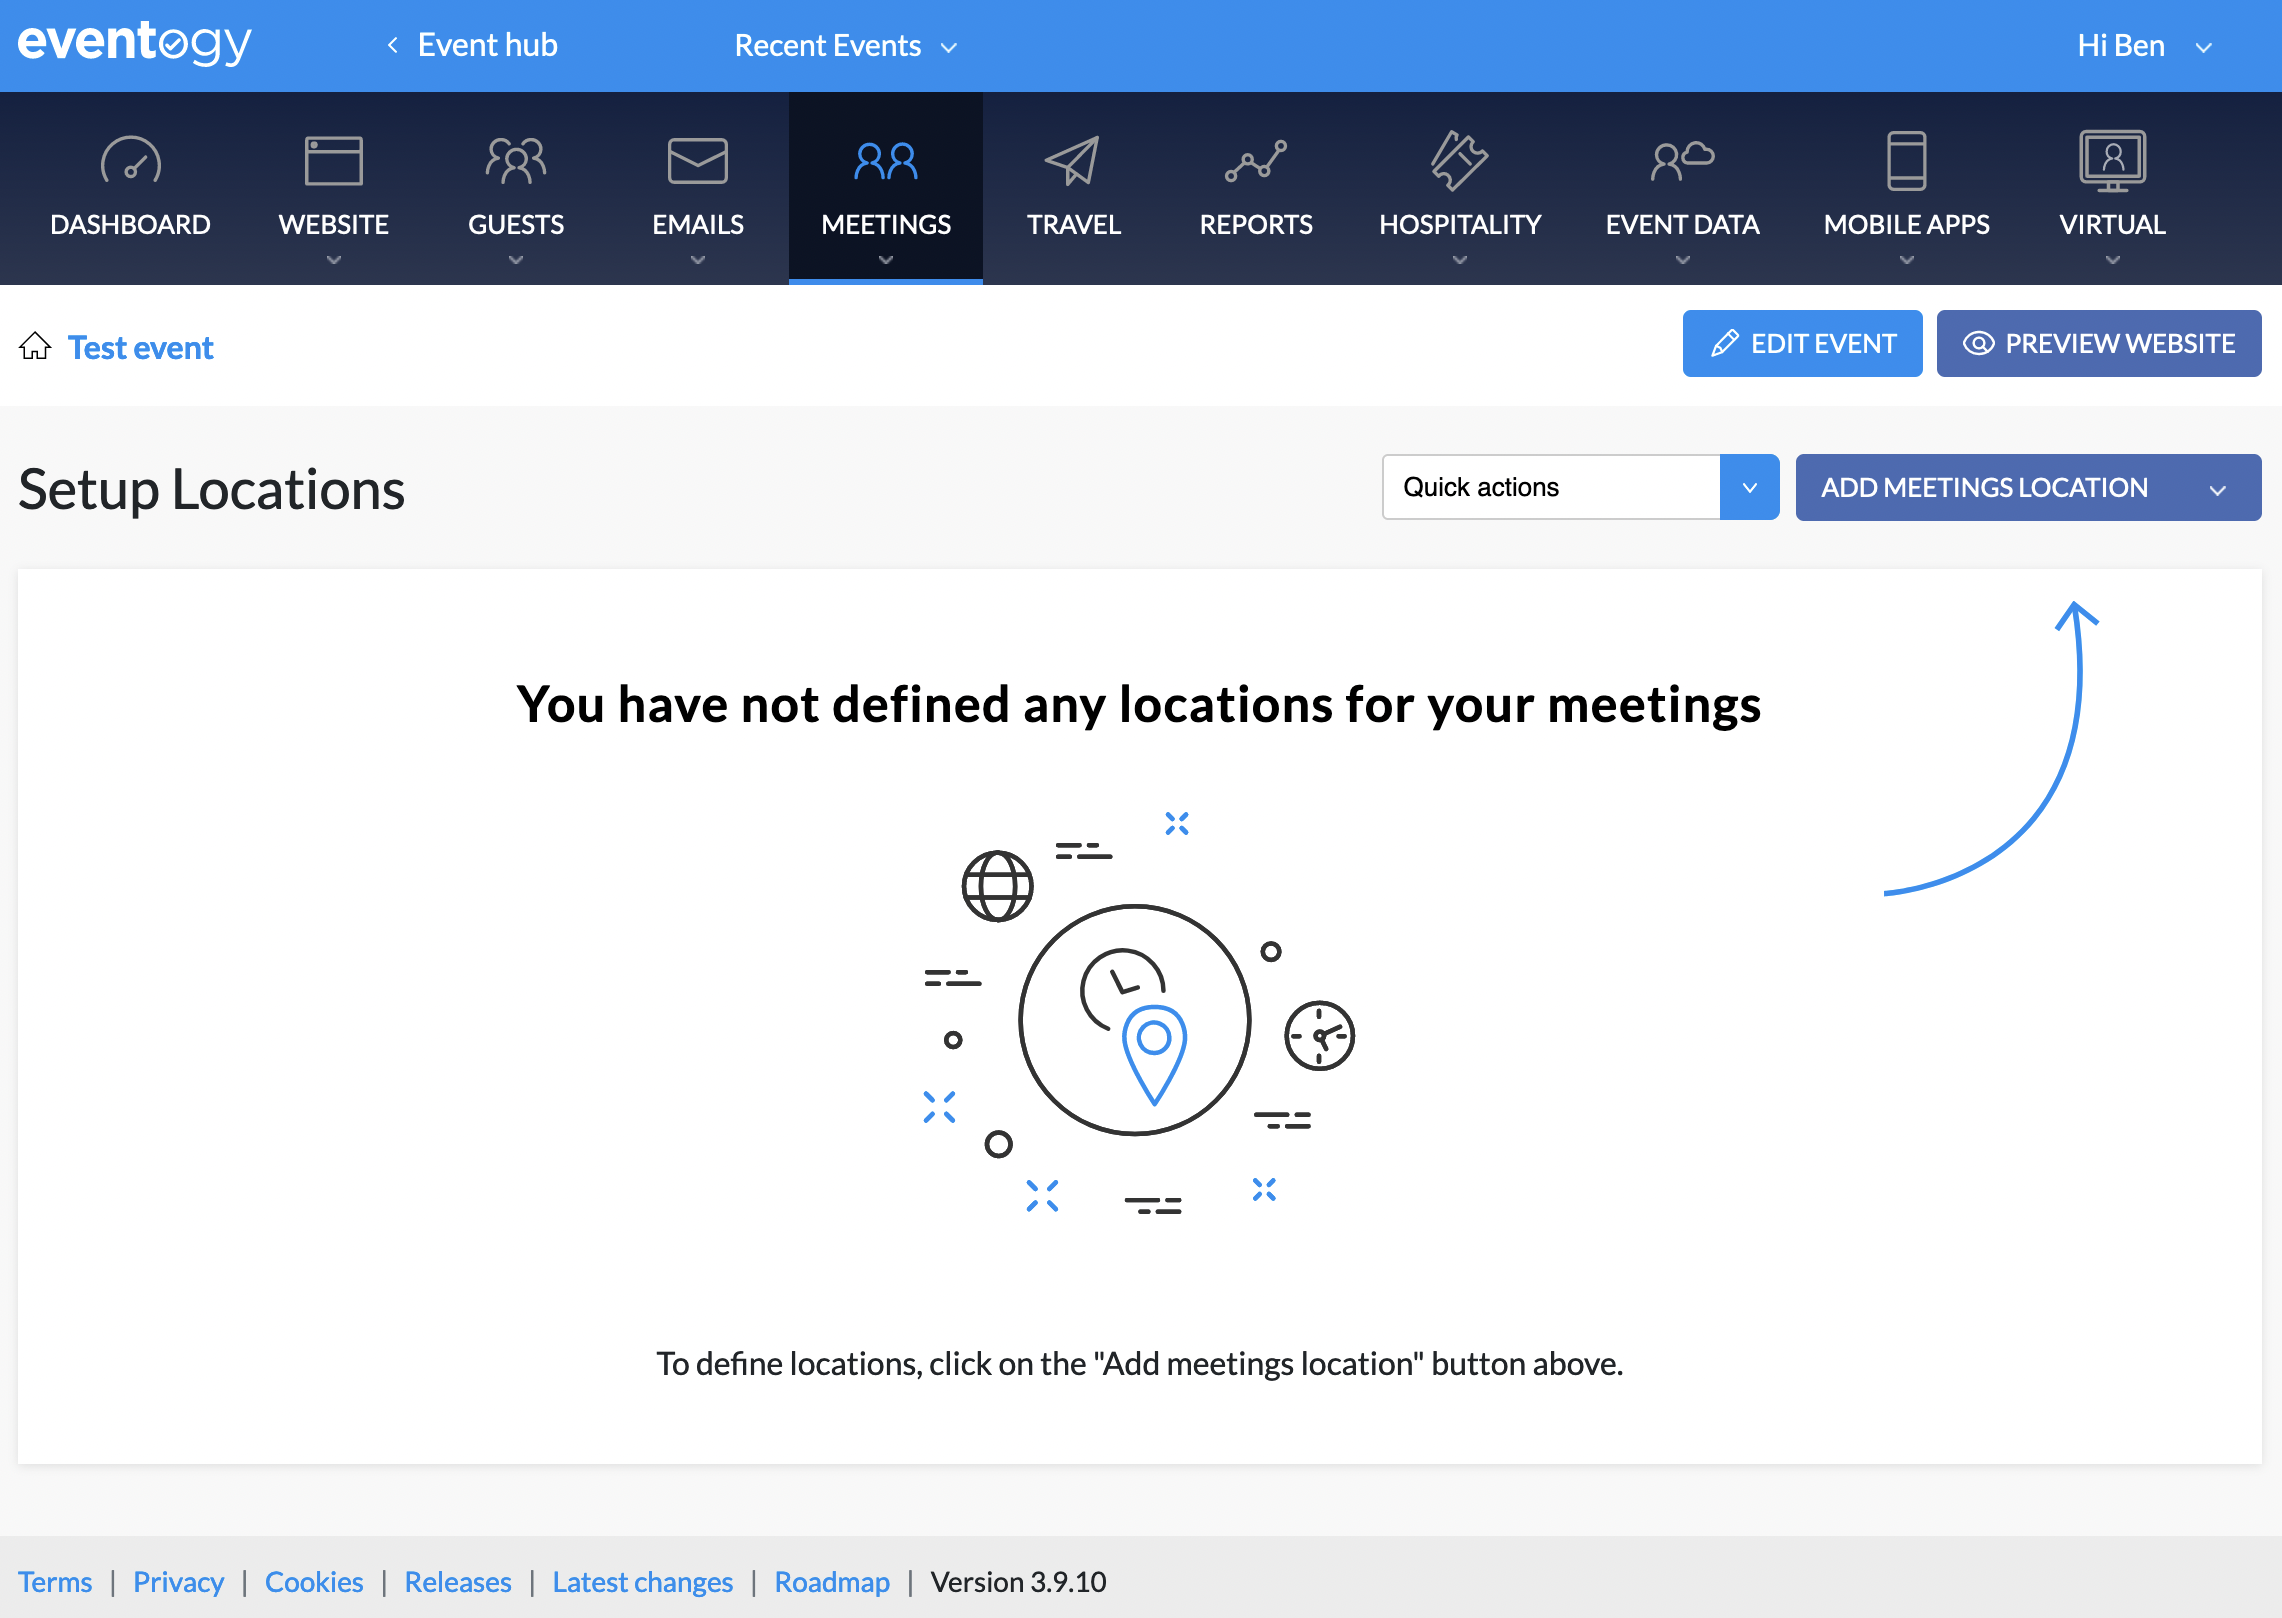The width and height of the screenshot is (2282, 1618).
Task: Expand the Website submenu chevron
Action: tap(334, 259)
